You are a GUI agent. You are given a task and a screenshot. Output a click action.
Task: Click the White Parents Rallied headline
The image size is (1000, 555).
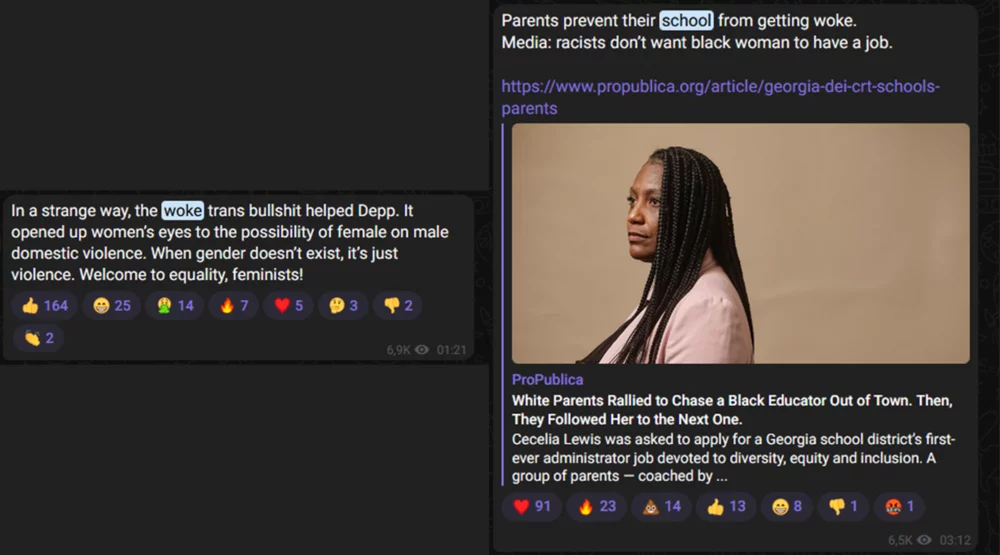[x=732, y=410]
